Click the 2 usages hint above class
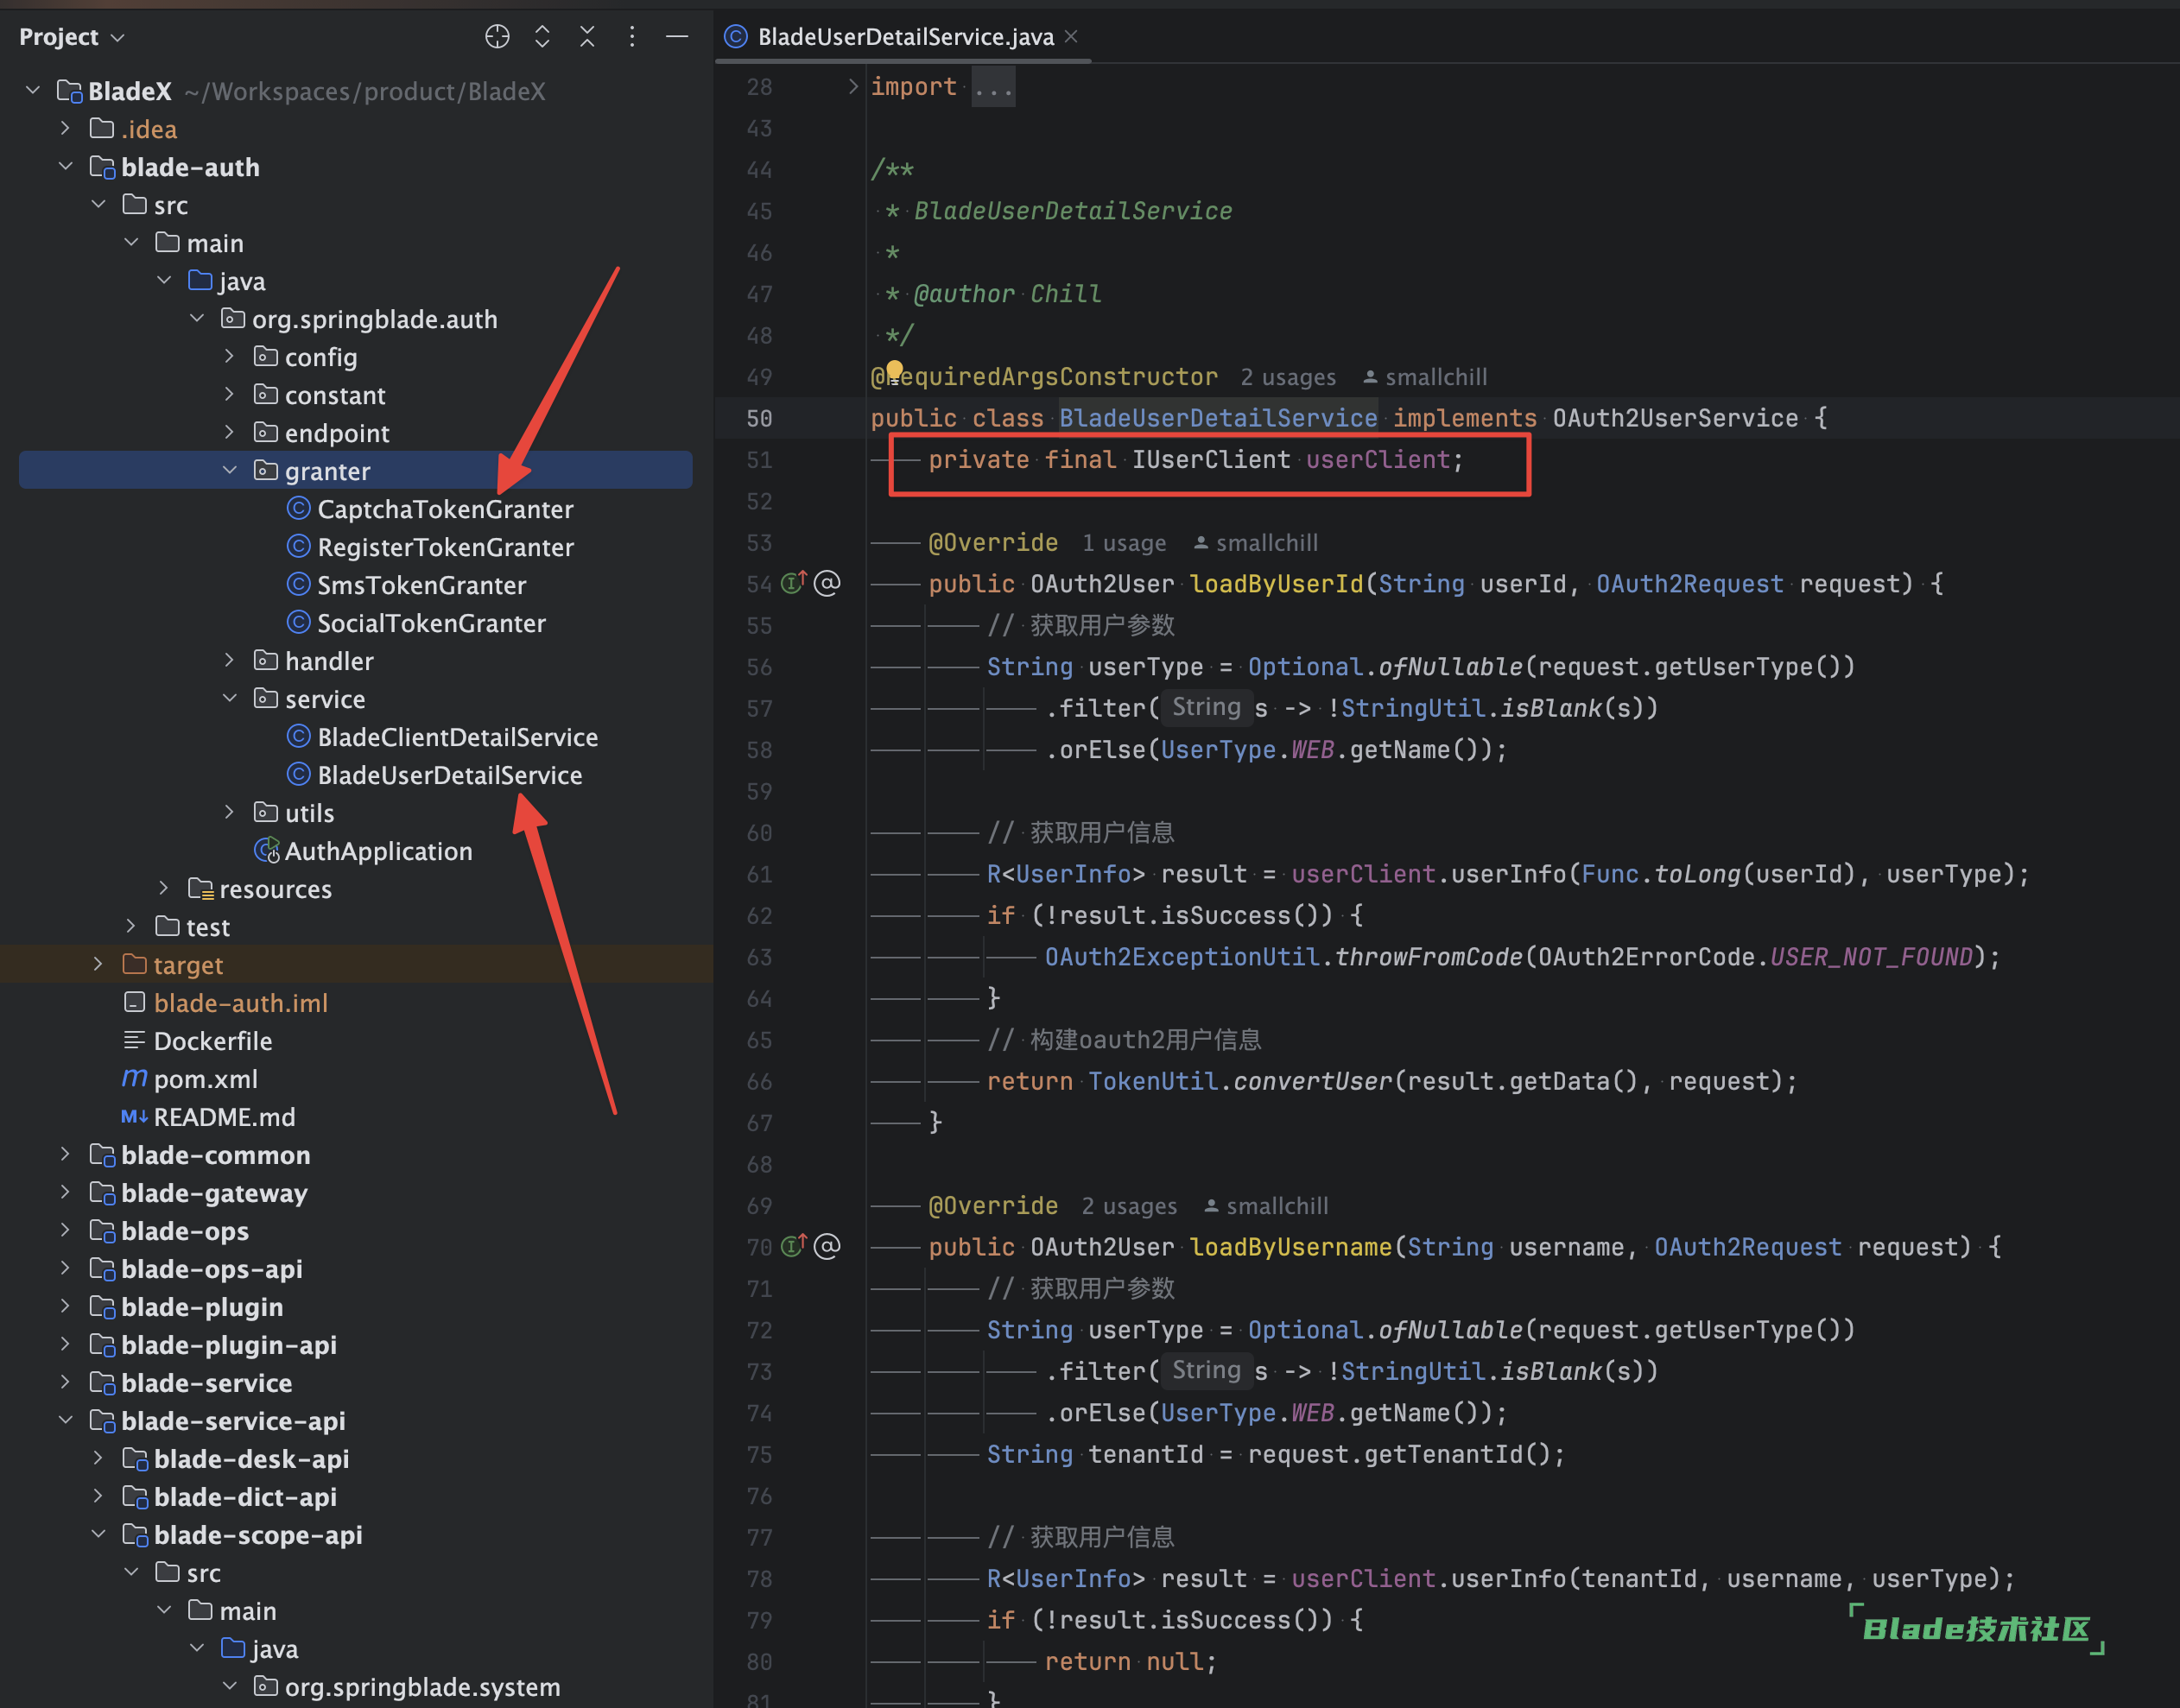This screenshot has height=1708, width=2180. pos(1288,377)
